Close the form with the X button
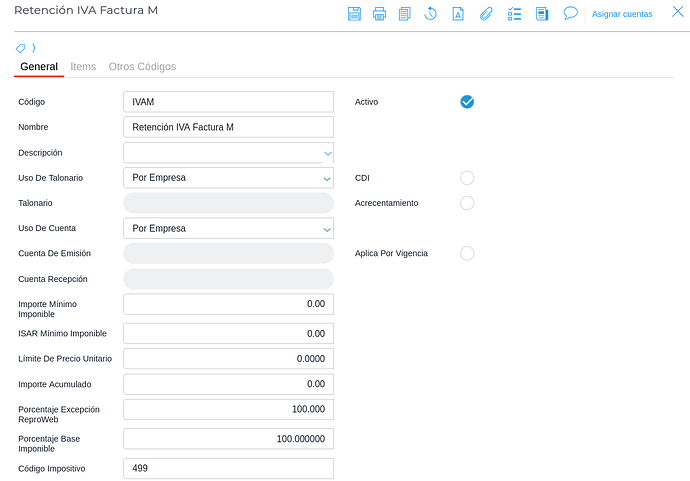690x481 pixels. click(677, 13)
